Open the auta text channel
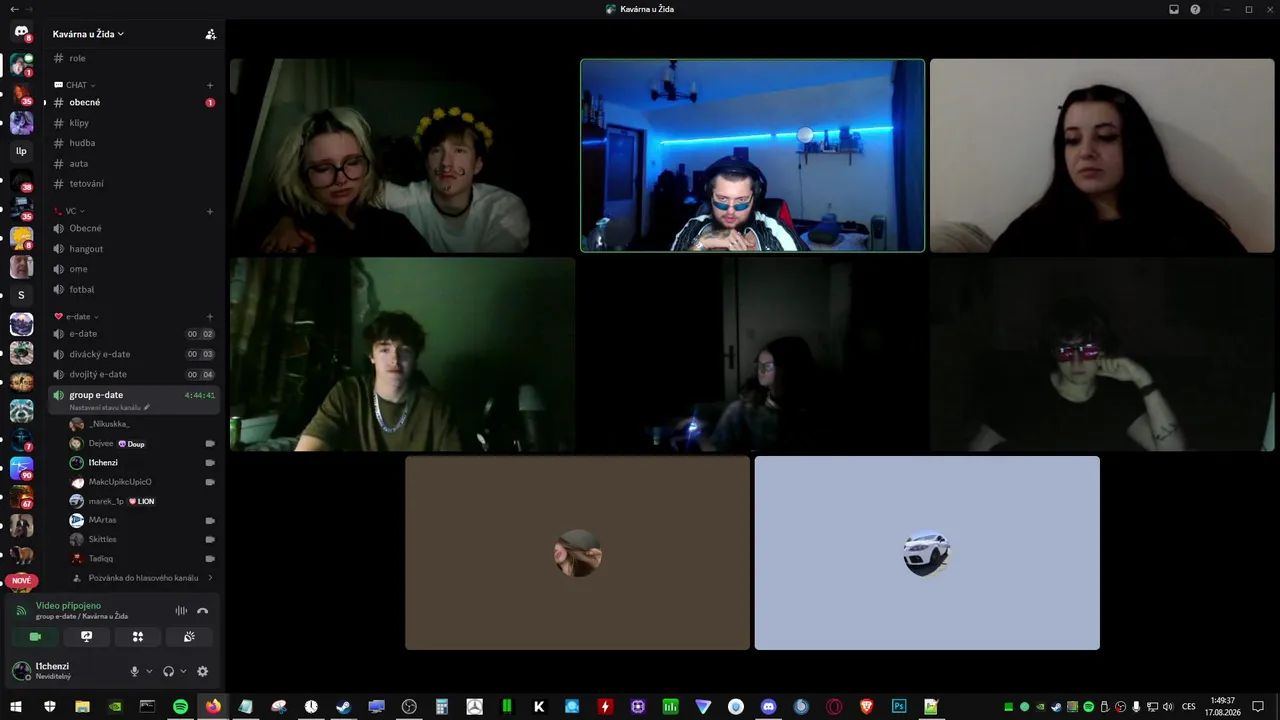The width and height of the screenshot is (1280, 720). [x=133, y=163]
